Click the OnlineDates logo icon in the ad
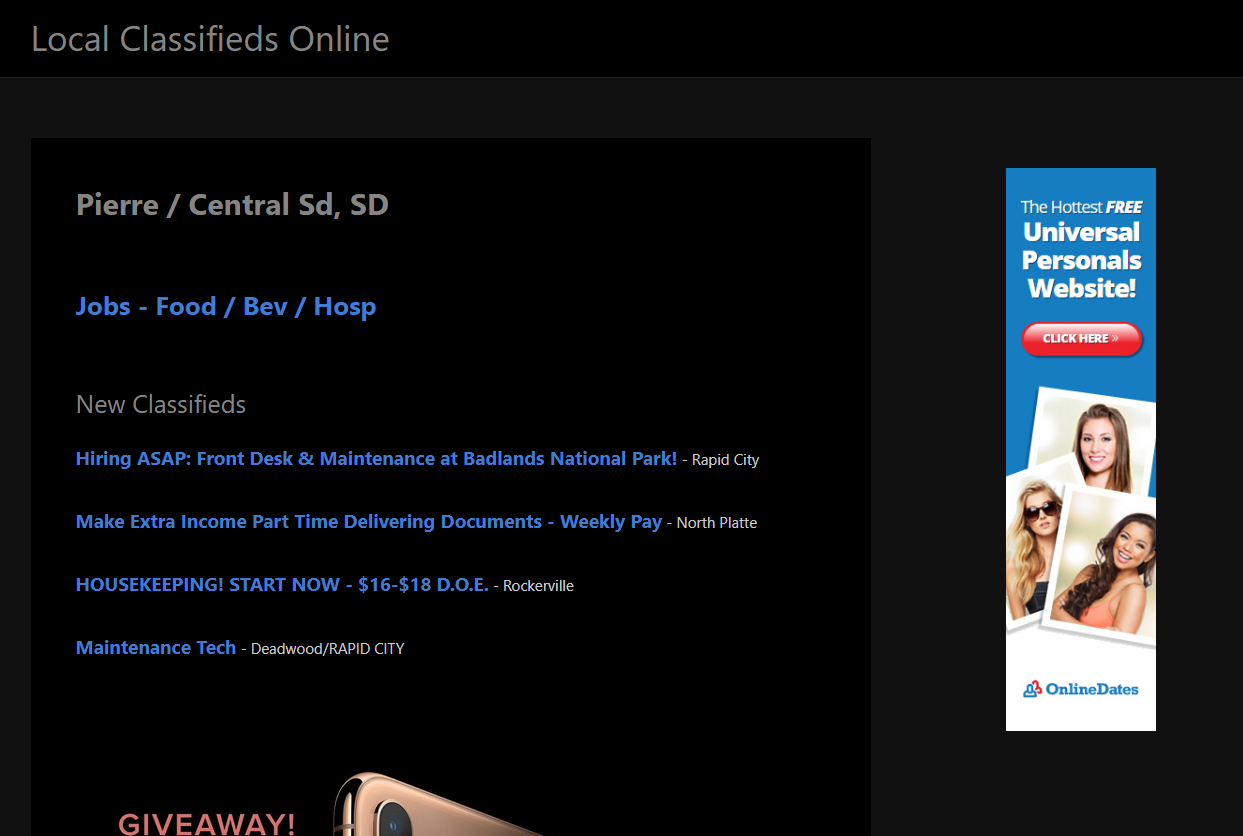The height and width of the screenshot is (836, 1243). (x=1032, y=689)
